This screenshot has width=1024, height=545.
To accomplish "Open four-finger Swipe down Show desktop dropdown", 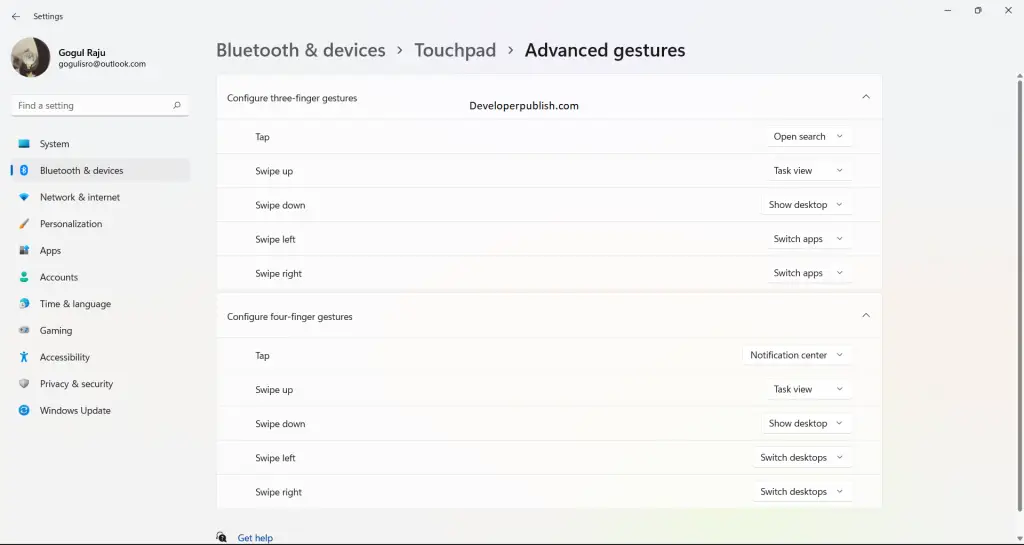I will click(806, 423).
